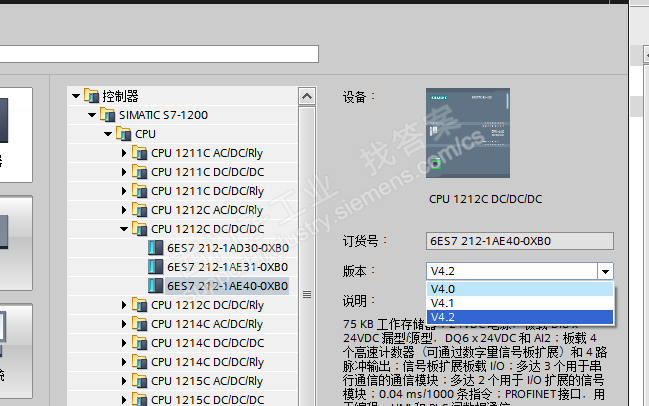This screenshot has width=649, height=406.
Task: Click the CPU folder icon
Action: point(124,134)
